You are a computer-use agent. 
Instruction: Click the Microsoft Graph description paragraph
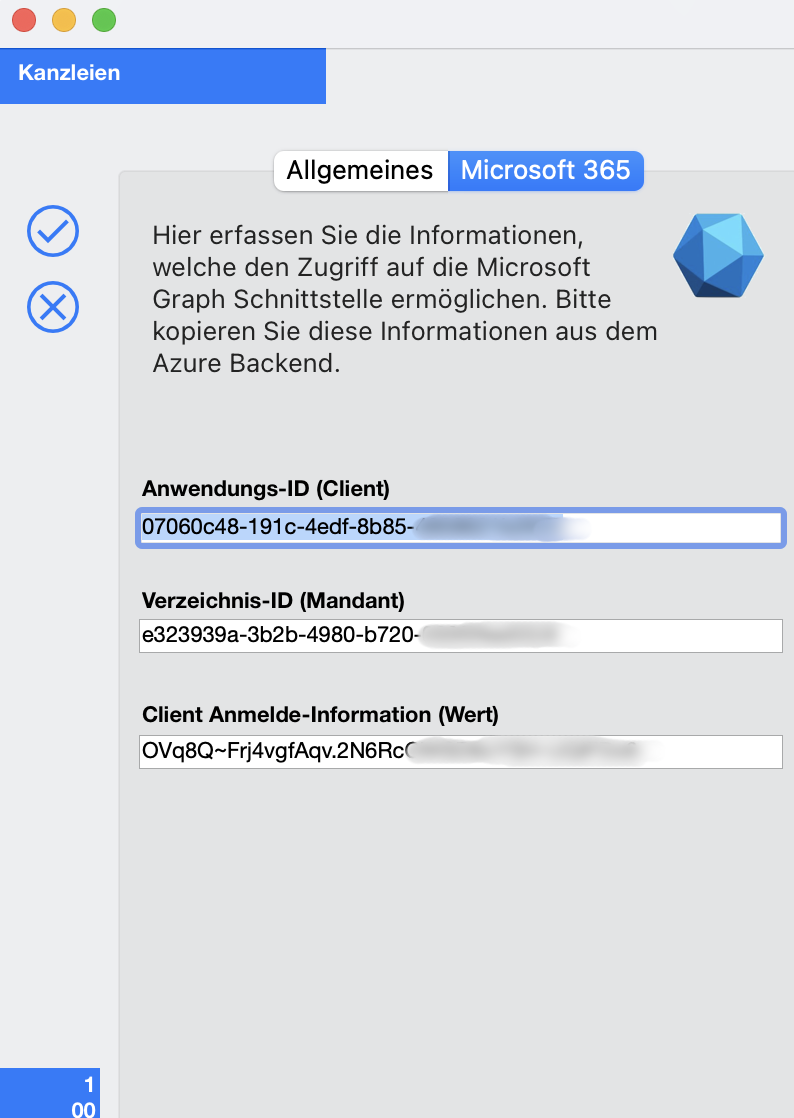(x=405, y=299)
